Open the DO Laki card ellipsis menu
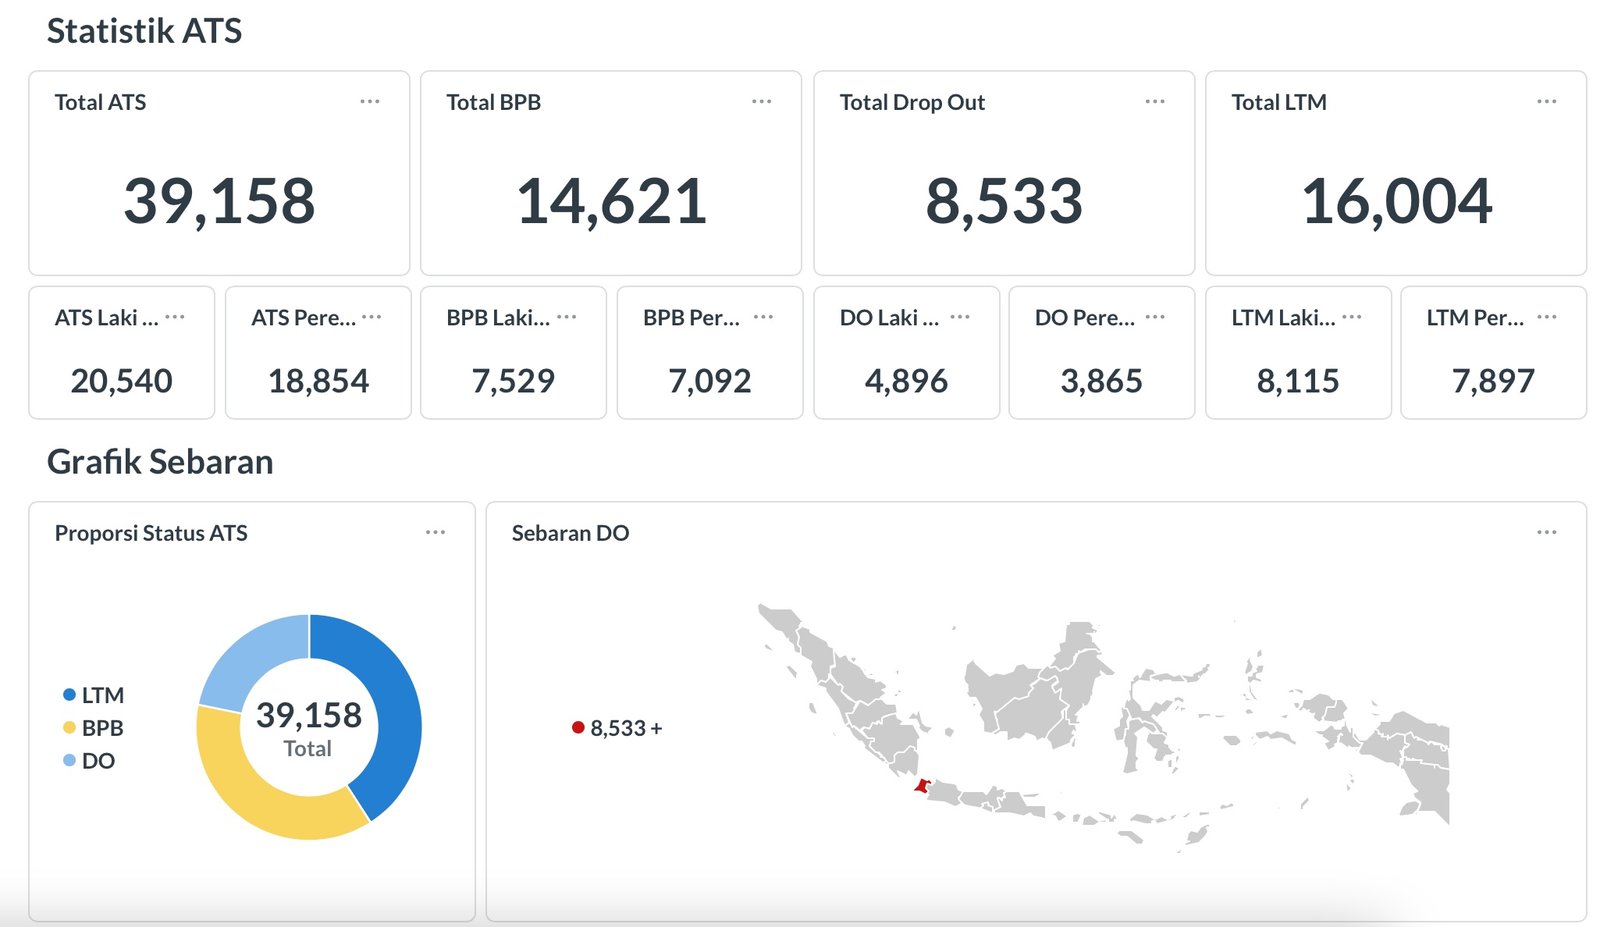Viewport: 1600px width, 927px height. pos(960,317)
